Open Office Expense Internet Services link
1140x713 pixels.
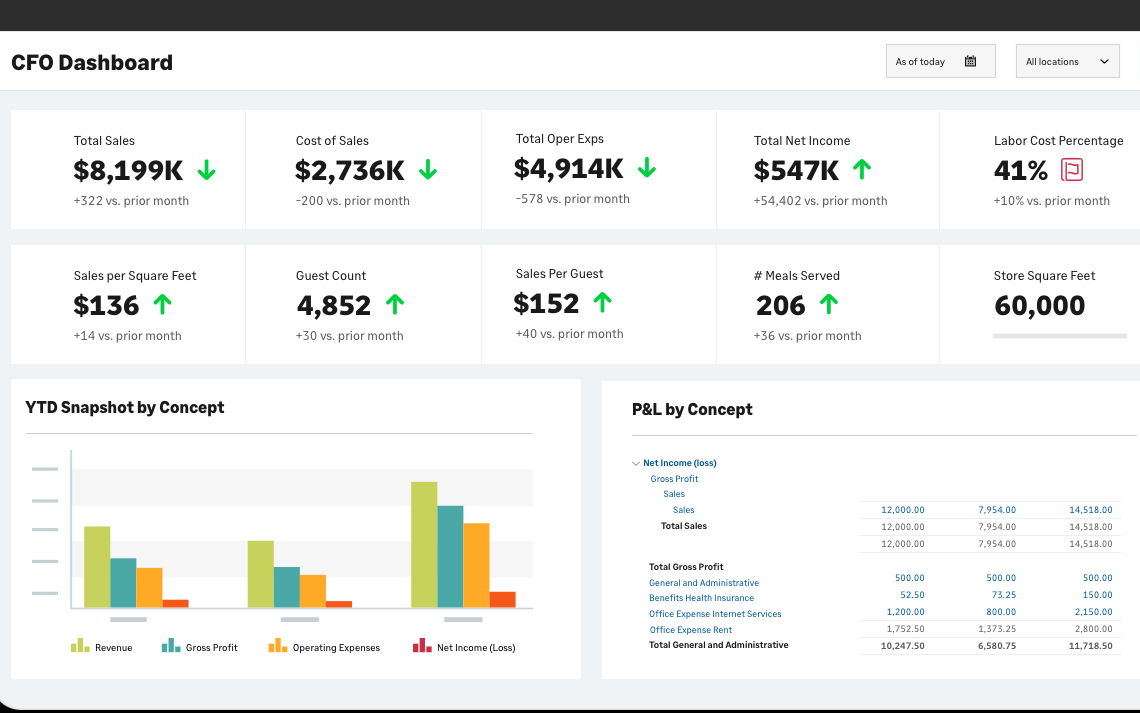pos(715,614)
